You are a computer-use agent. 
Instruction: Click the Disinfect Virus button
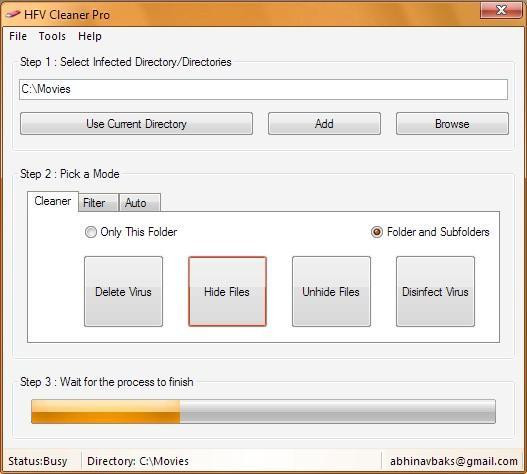[x=435, y=291]
